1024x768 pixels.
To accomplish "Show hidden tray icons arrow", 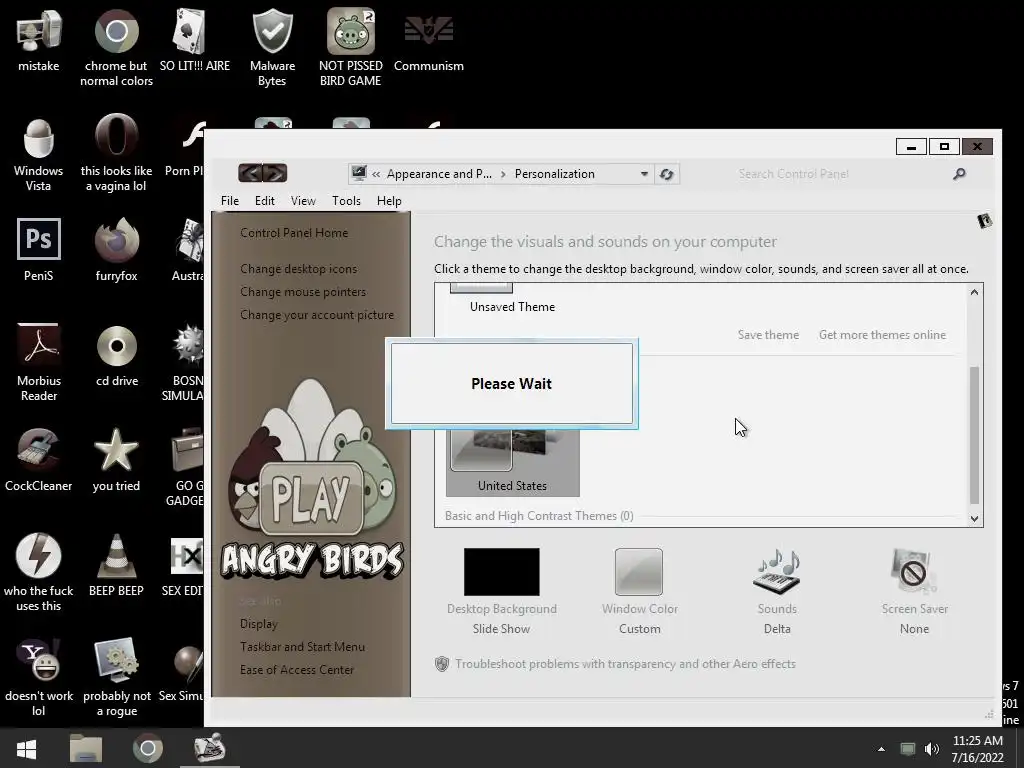I will point(882,749).
